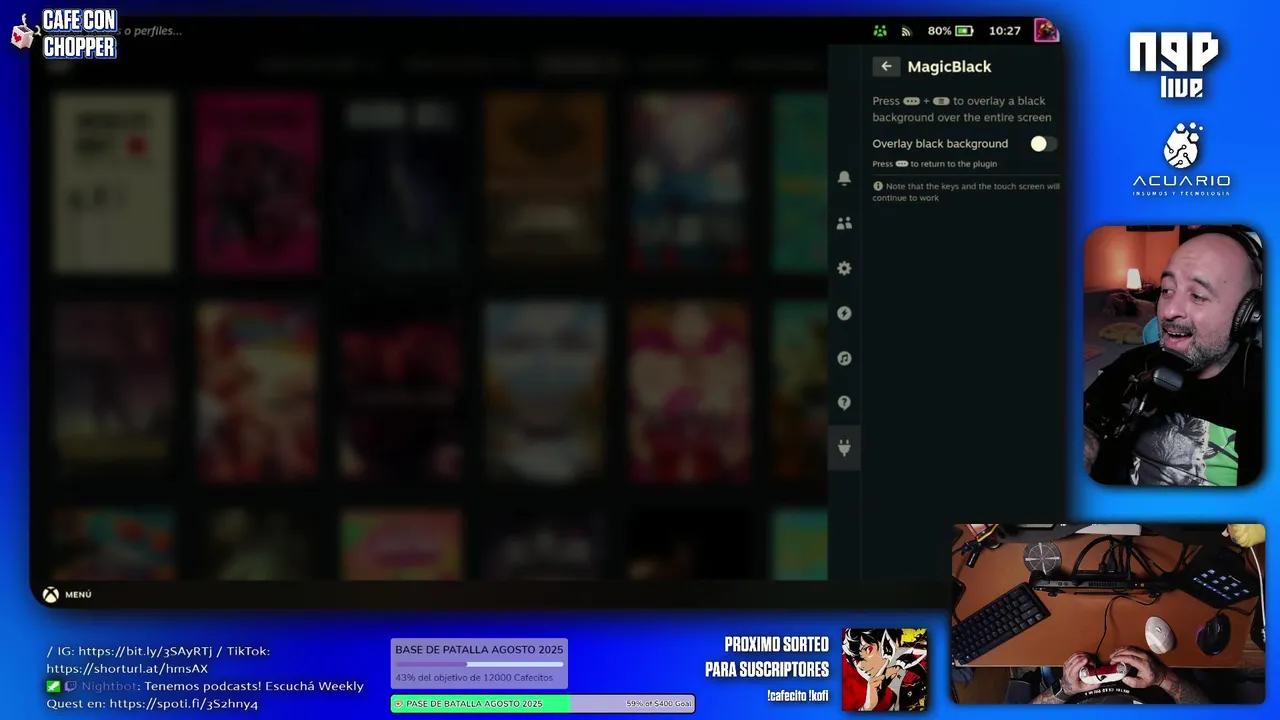Click the 'Proximo sorteo para suscriptores' text
Image resolution: width=1280 pixels, height=720 pixels.
pyautogui.click(x=767, y=657)
